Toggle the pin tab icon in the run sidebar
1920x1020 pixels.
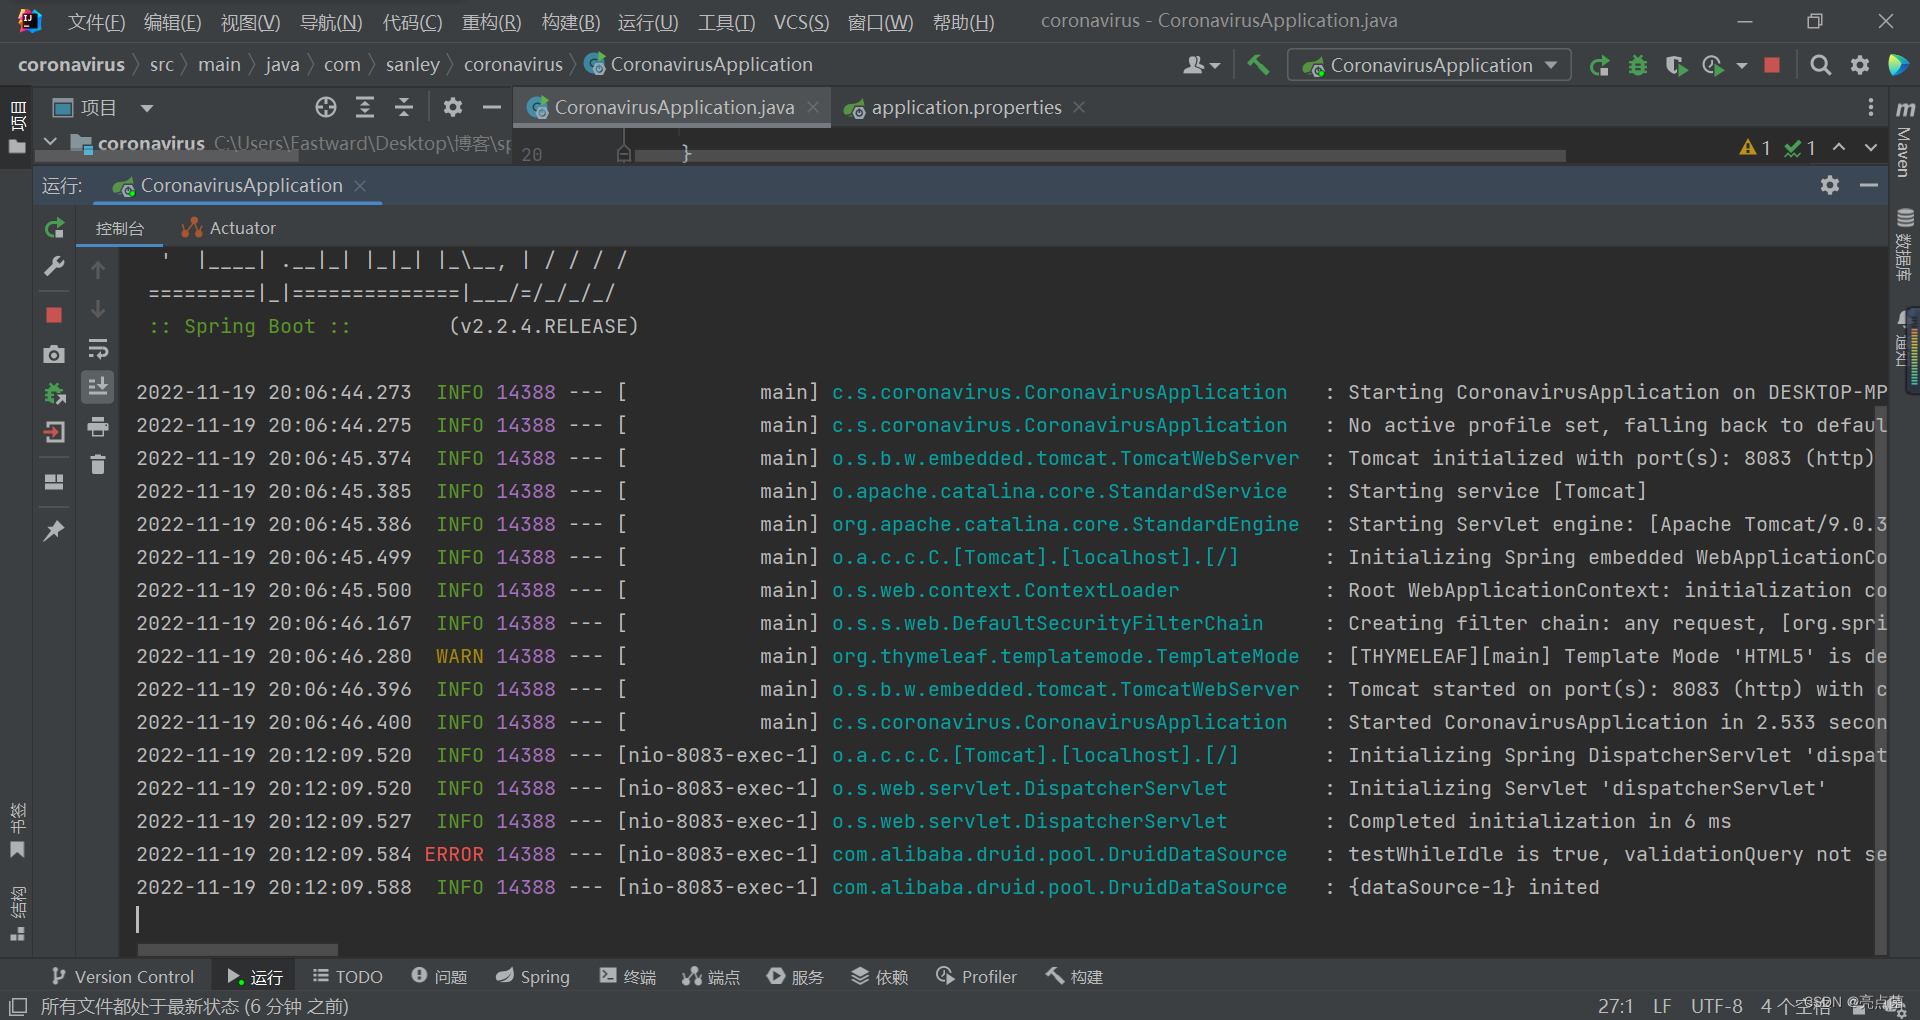tap(54, 530)
